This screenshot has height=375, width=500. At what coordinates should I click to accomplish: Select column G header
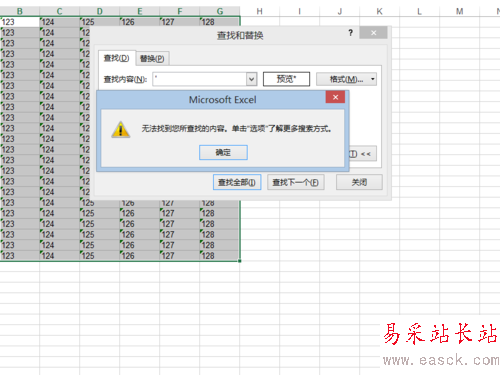coord(219,11)
